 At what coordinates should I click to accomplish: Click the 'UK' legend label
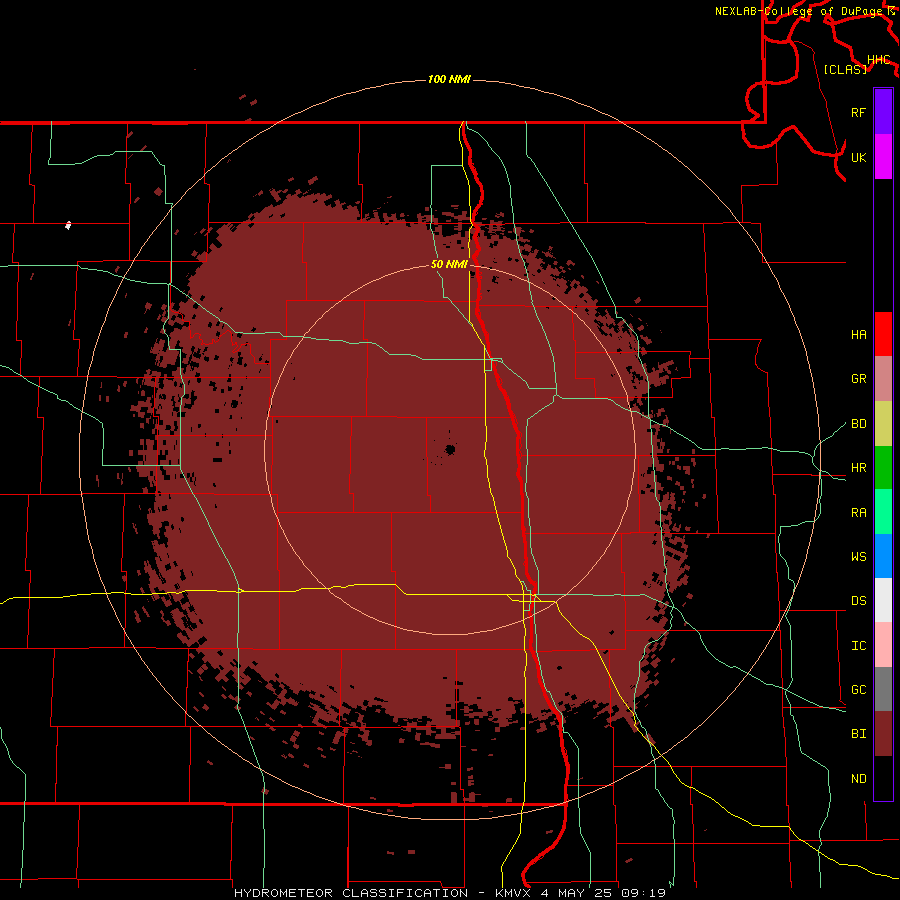coord(859,157)
